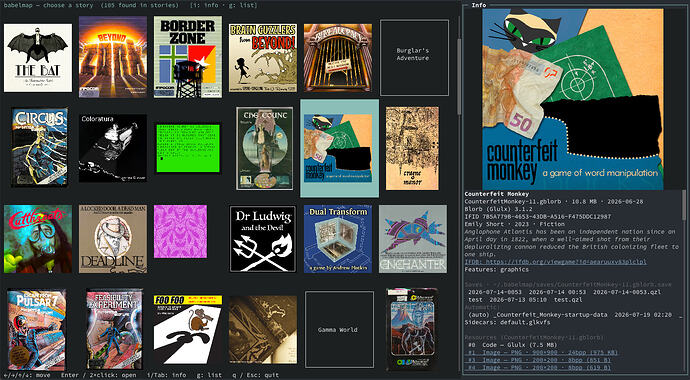Select Escape from Pulsar 7 cover
This screenshot has height=380, width=690.
37,329
